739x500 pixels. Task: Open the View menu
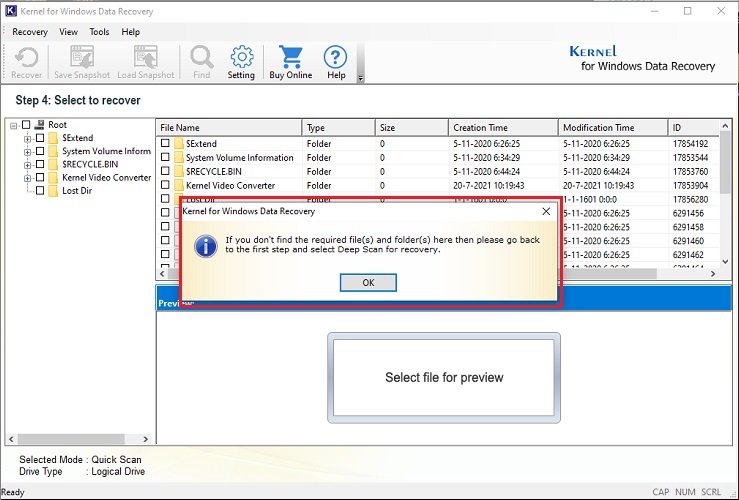[68, 32]
